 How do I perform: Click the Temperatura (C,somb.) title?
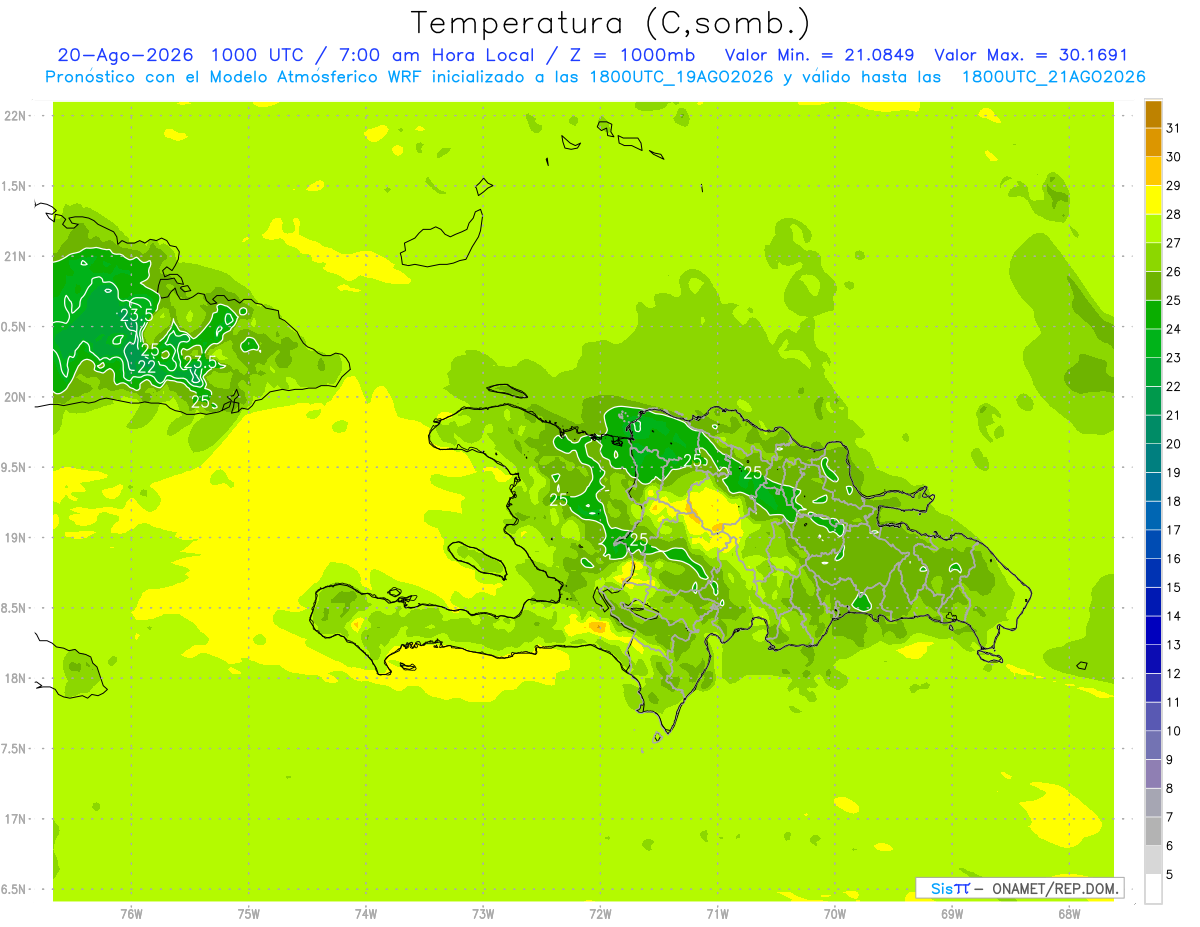(x=611, y=22)
